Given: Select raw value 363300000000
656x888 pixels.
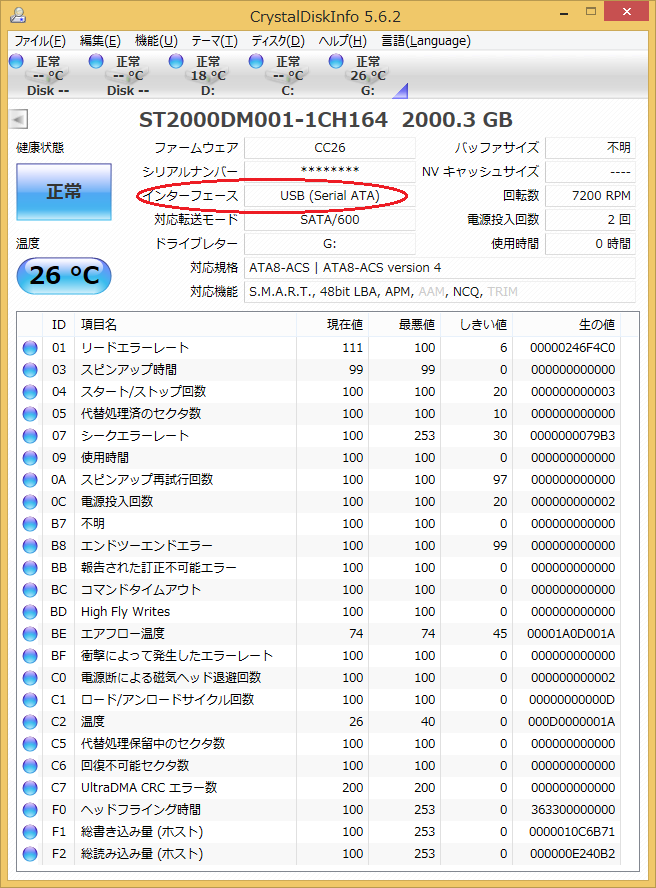Looking at the screenshot, I should [x=573, y=810].
